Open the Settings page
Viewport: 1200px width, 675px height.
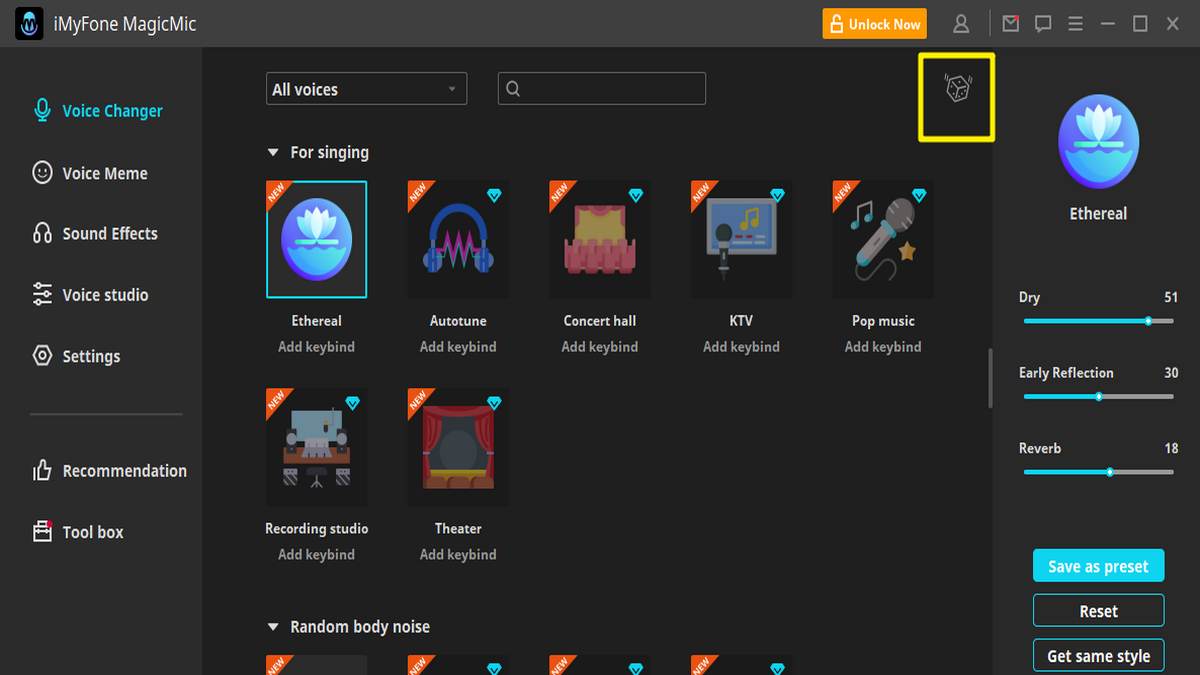[77, 356]
